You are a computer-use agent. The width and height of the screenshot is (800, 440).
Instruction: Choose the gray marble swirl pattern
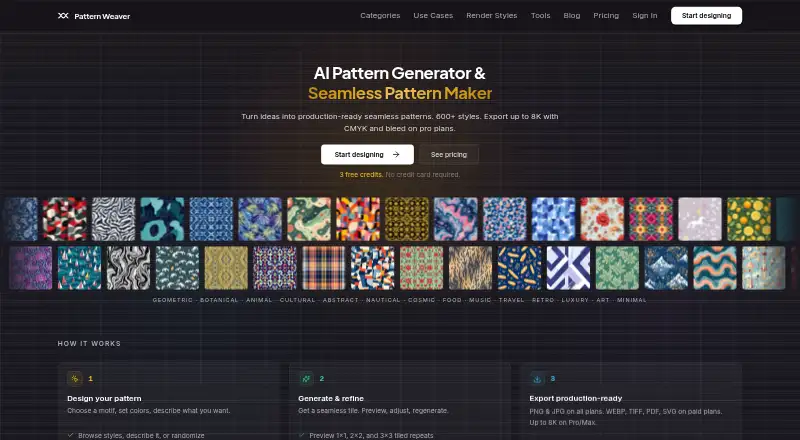coord(129,268)
